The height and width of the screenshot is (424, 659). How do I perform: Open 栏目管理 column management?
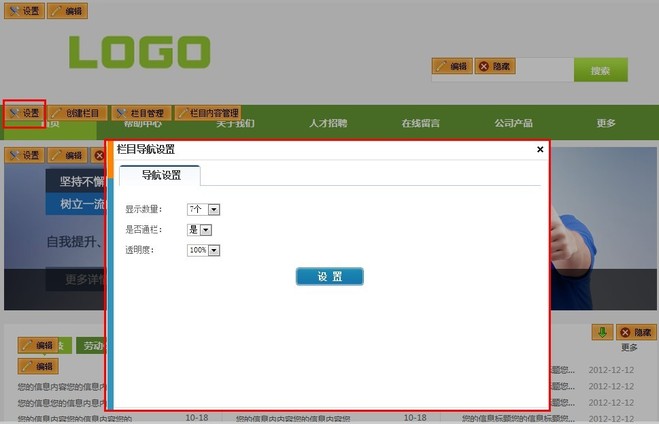point(139,113)
